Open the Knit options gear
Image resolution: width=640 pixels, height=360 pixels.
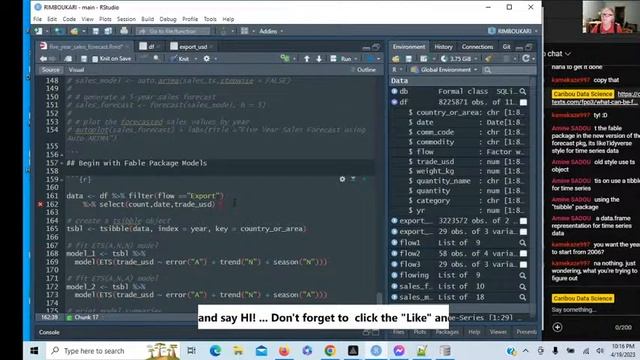click(207, 59)
